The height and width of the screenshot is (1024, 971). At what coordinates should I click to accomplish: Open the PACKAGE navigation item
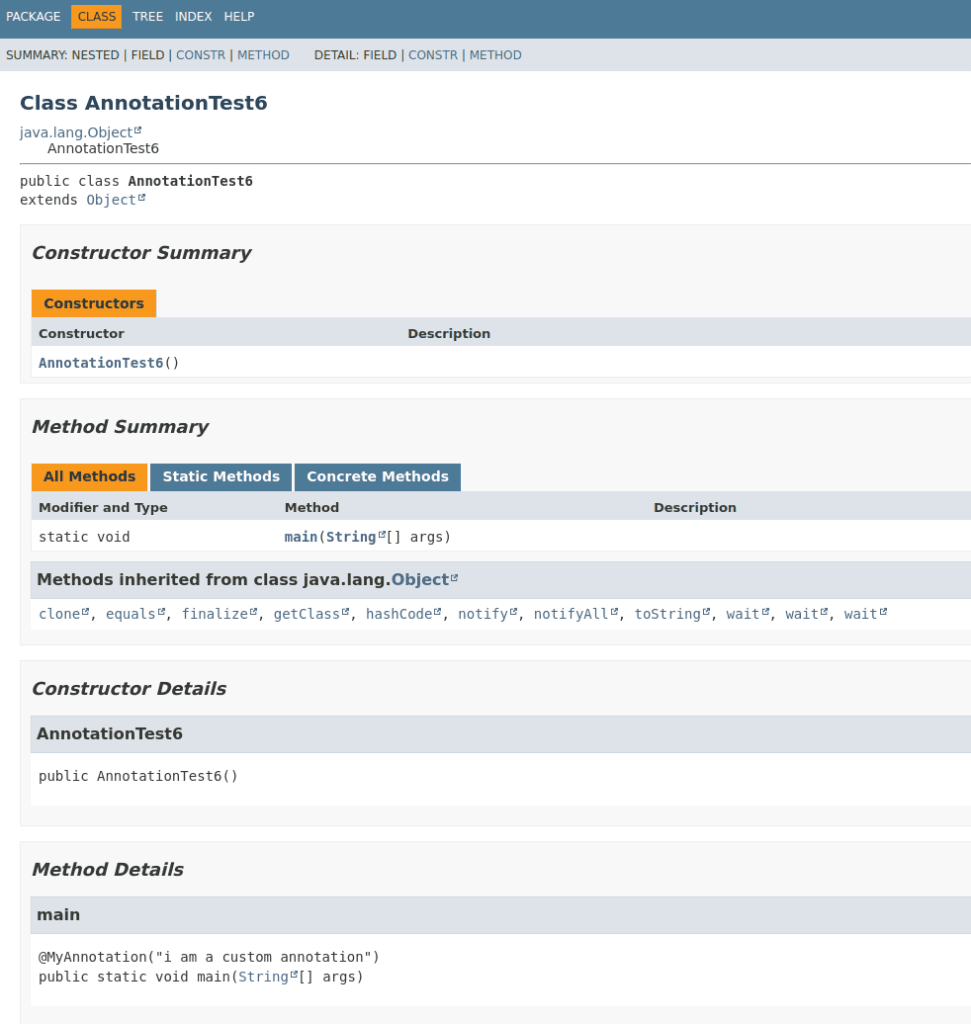(x=33, y=16)
